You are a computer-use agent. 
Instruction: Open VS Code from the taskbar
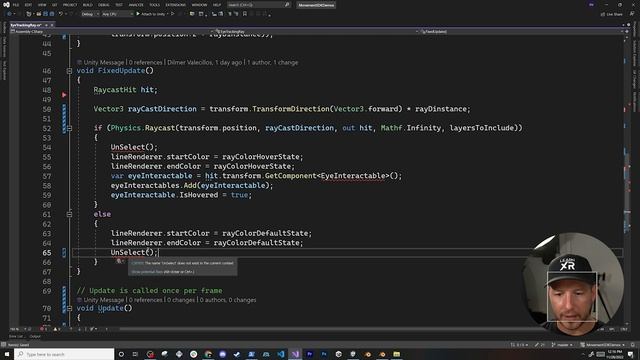tap(281, 354)
